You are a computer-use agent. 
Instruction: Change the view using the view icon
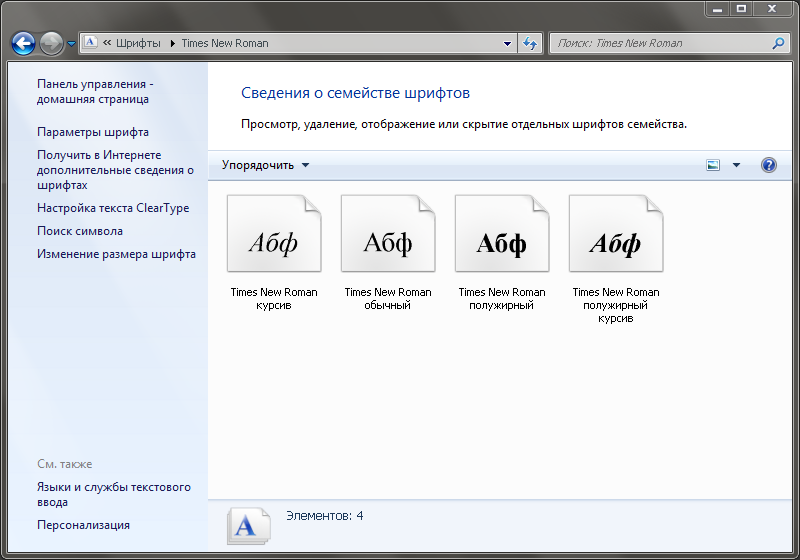click(713, 165)
